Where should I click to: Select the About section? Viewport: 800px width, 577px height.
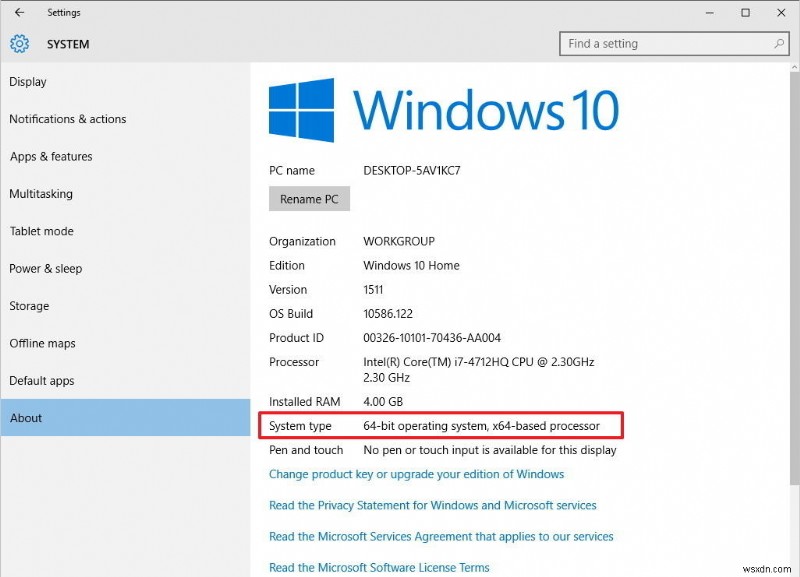(x=26, y=418)
